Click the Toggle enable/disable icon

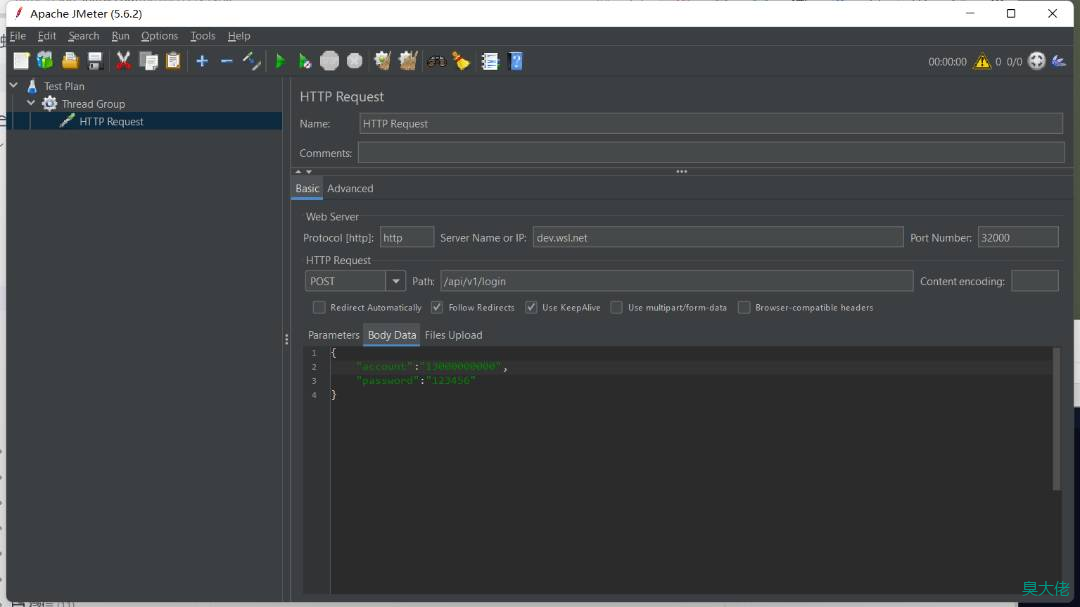click(x=251, y=61)
